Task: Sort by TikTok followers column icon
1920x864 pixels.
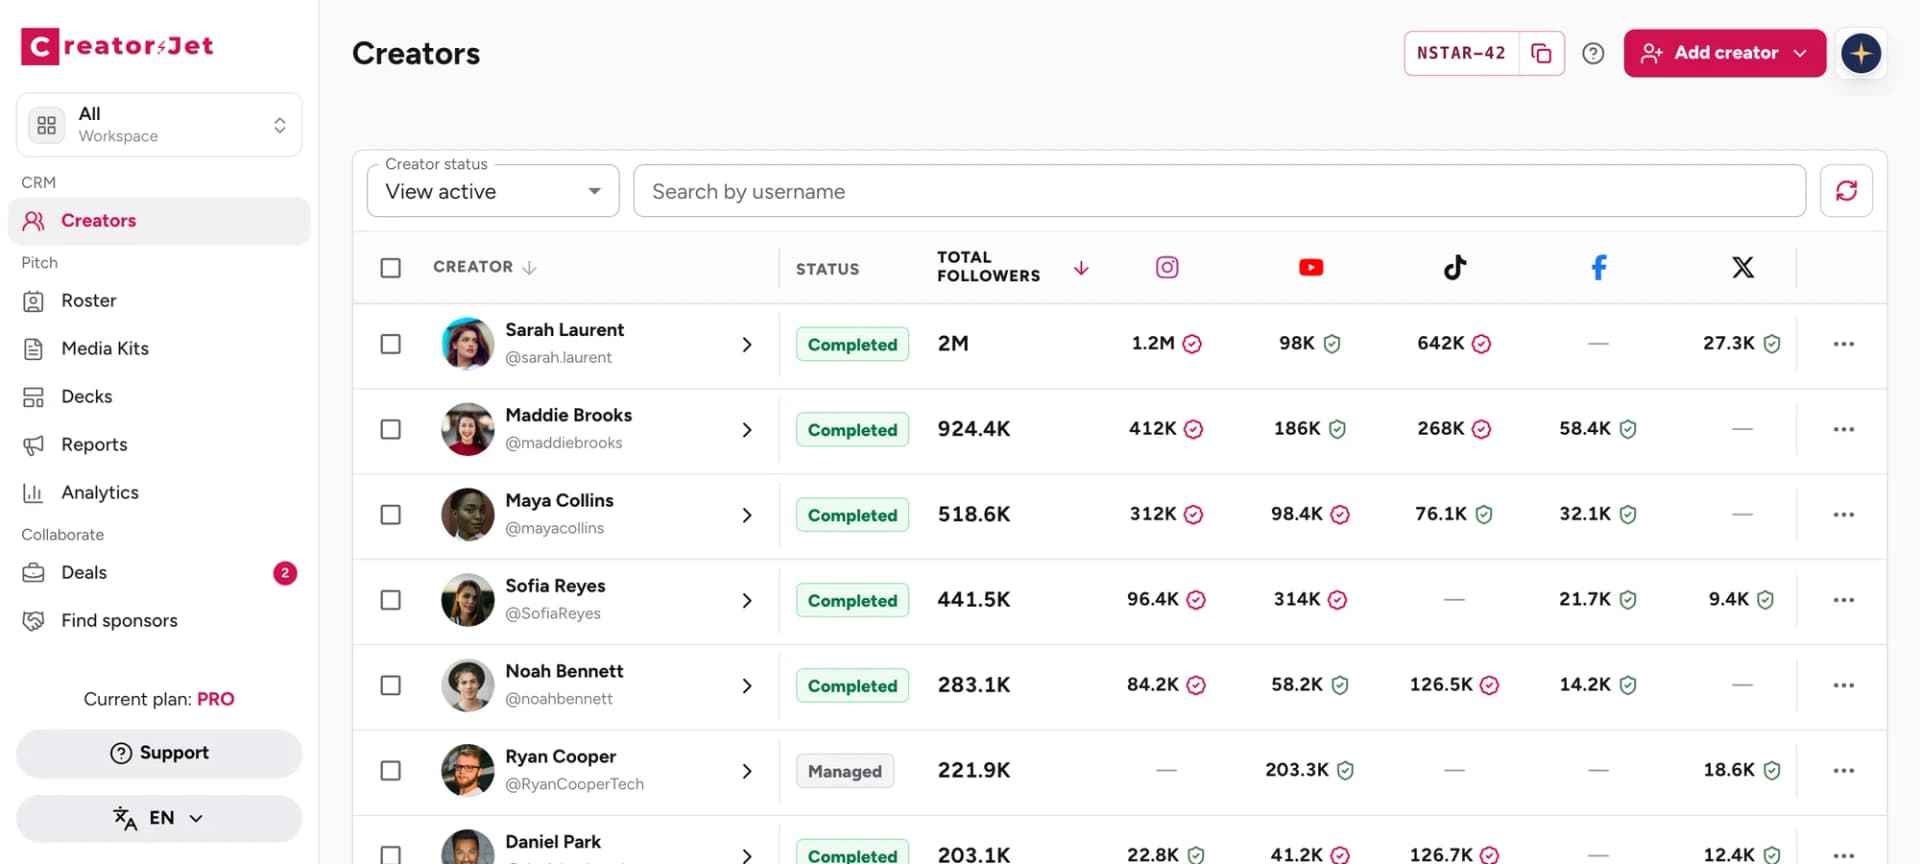Action: (x=1455, y=267)
